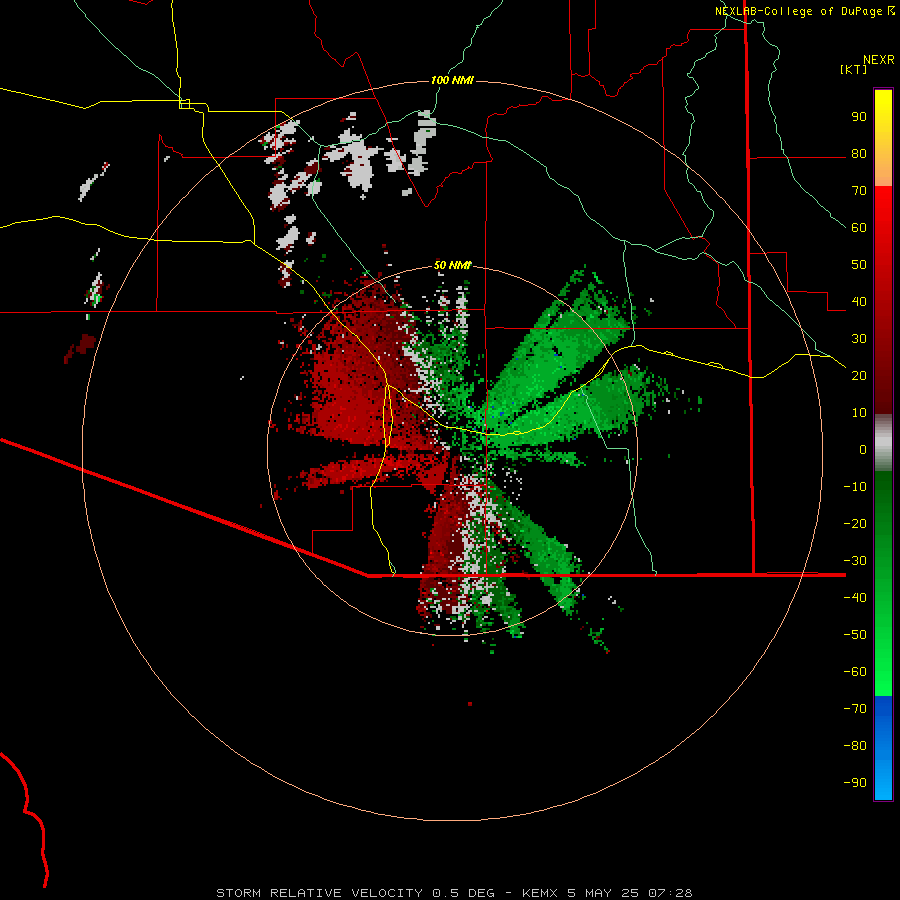Click the 80 value on velocity scale
Viewport: 900px width, 900px height.
[859, 154]
